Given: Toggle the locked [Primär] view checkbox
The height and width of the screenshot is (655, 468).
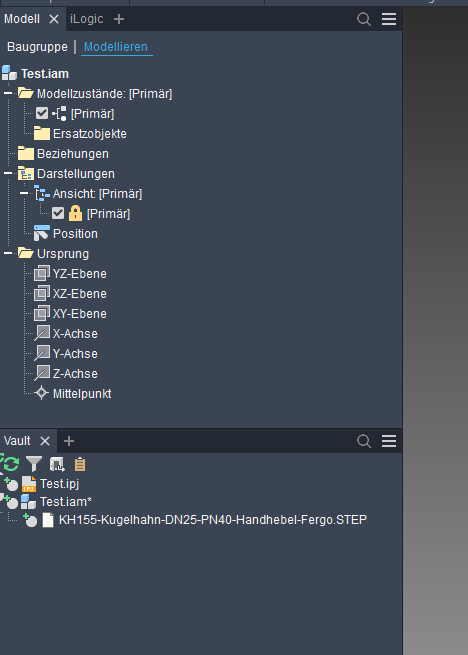Looking at the screenshot, I should click(x=58, y=213).
